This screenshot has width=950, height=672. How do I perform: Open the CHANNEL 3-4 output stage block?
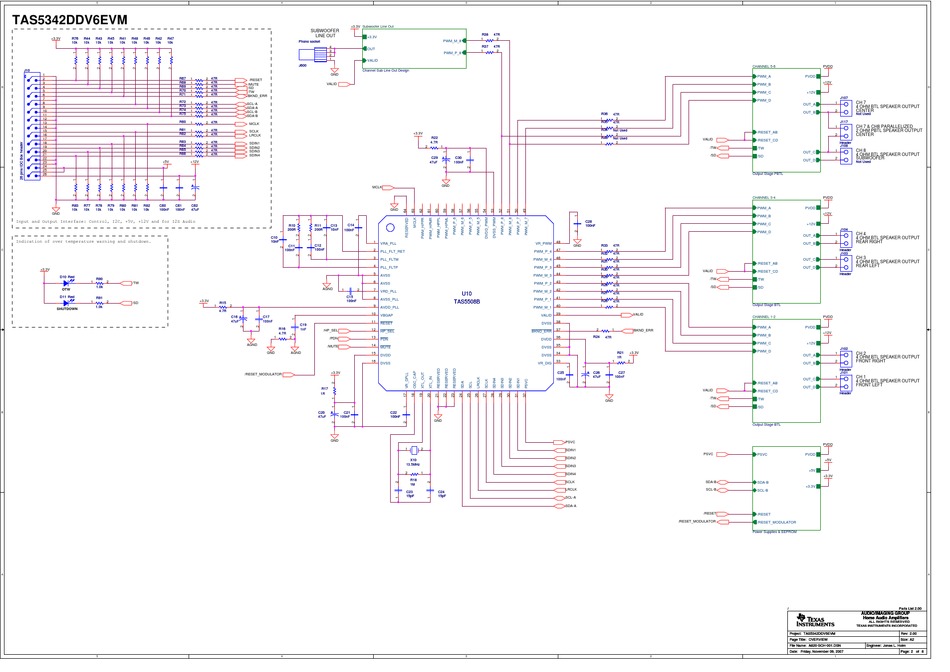(x=786, y=251)
